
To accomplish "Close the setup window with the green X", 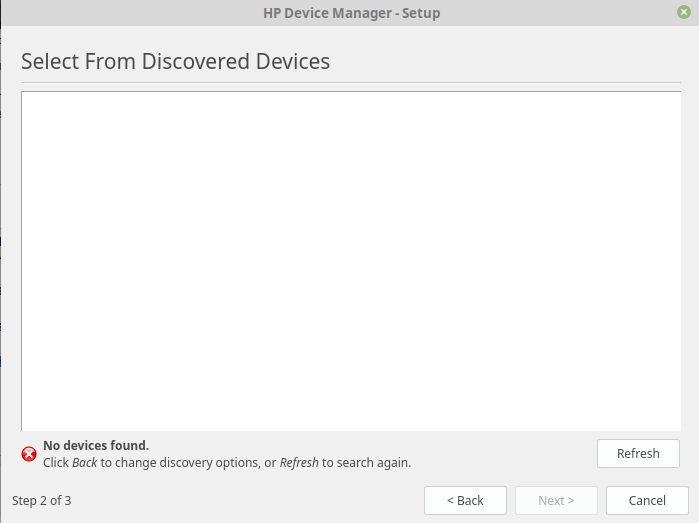I will (683, 12).
